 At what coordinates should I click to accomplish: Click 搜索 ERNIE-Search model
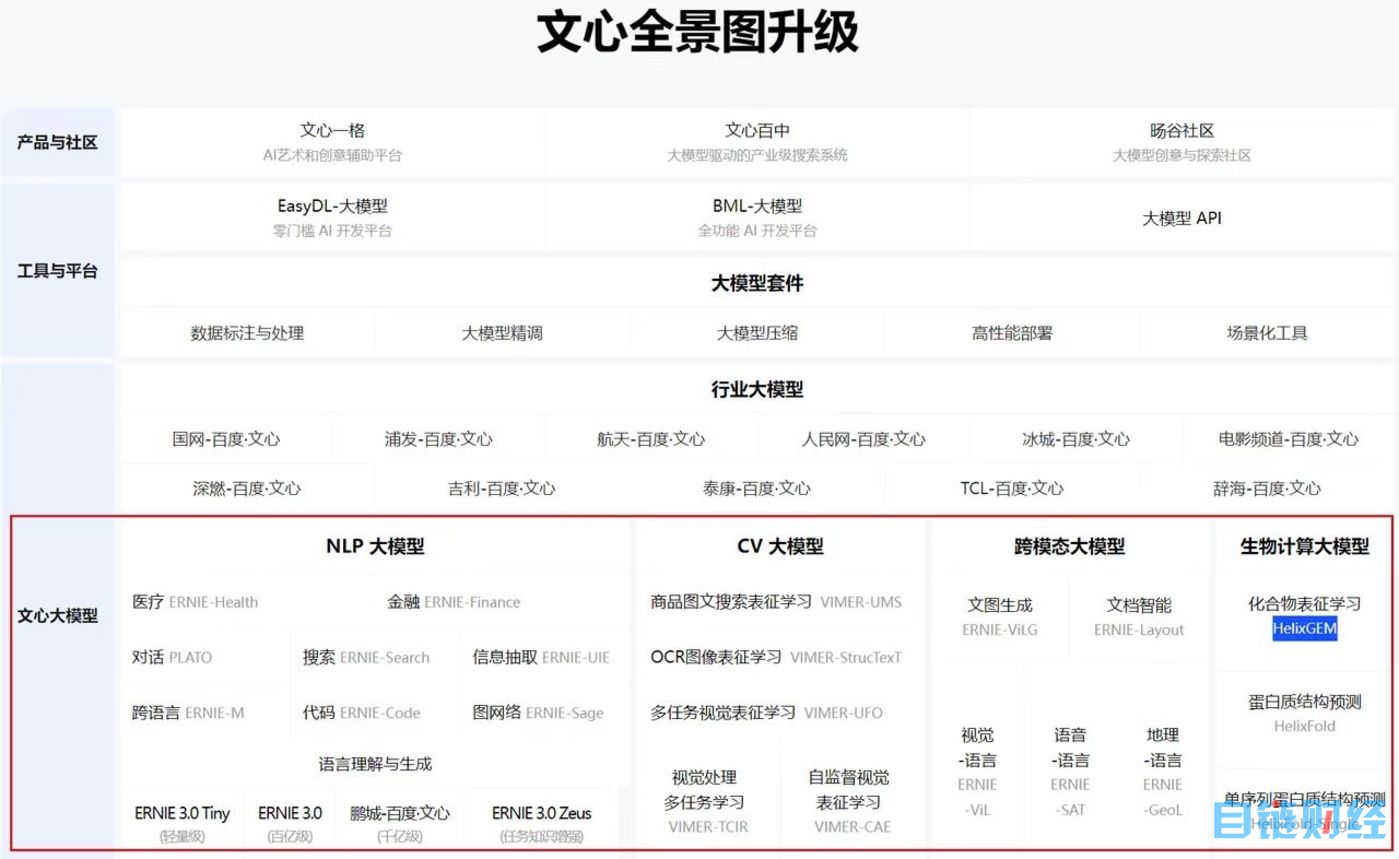tap(366, 657)
